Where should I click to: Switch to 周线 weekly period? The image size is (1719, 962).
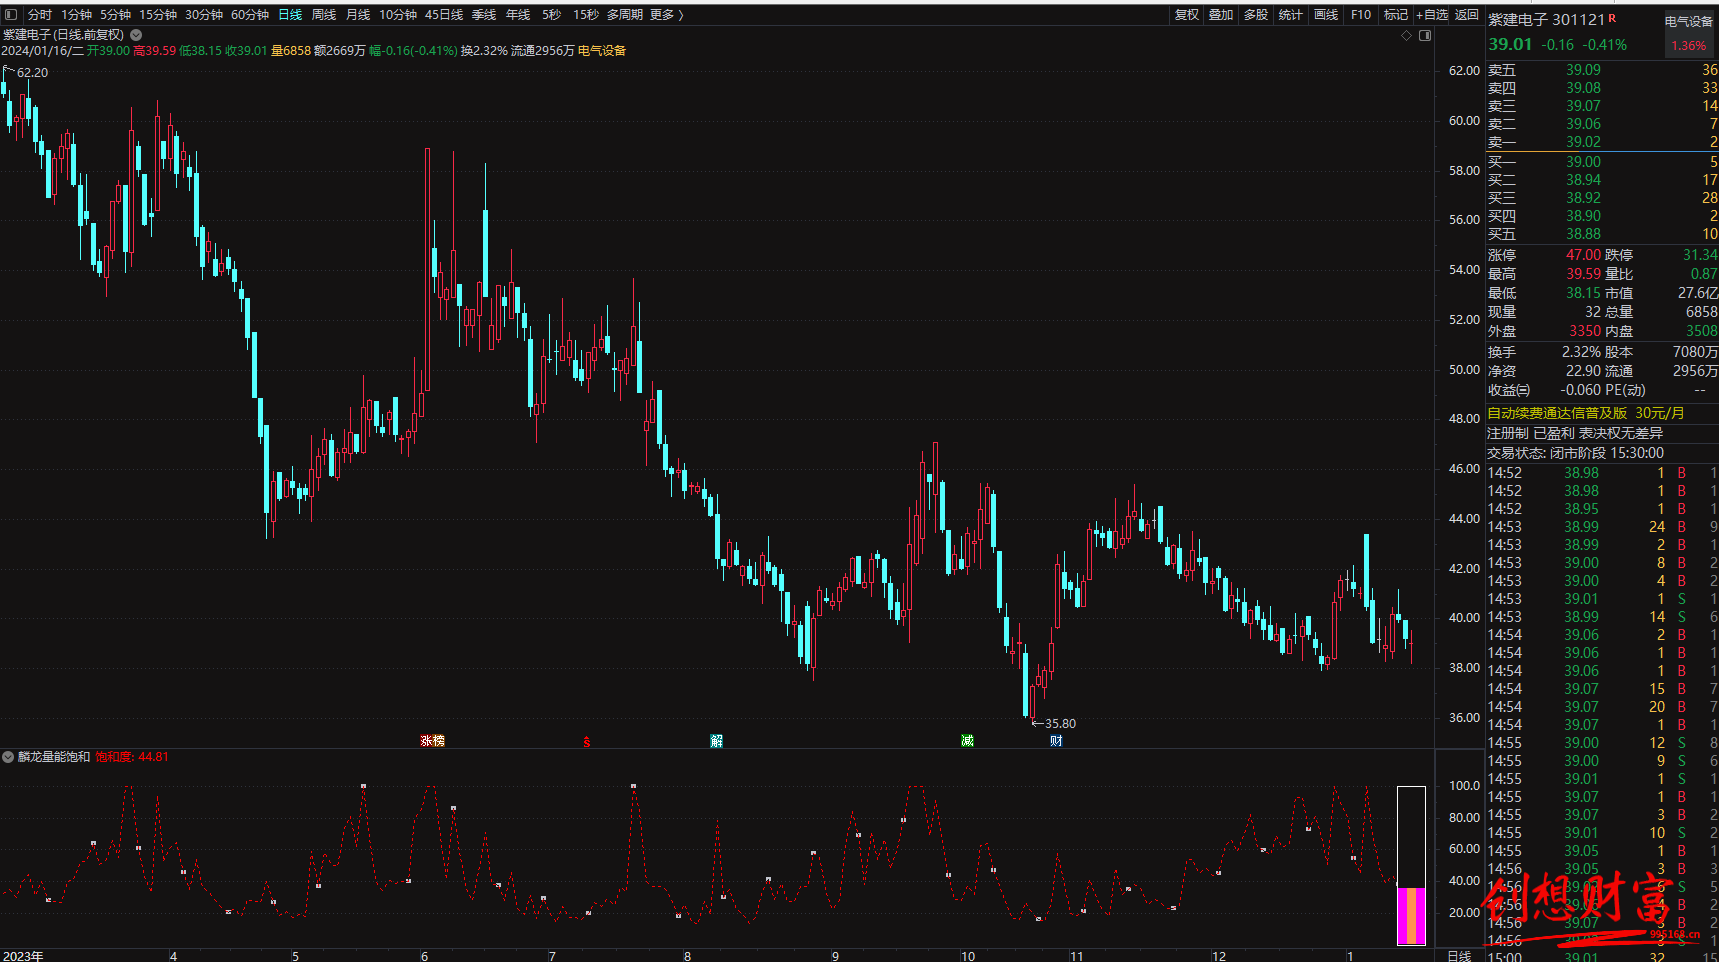tap(324, 15)
